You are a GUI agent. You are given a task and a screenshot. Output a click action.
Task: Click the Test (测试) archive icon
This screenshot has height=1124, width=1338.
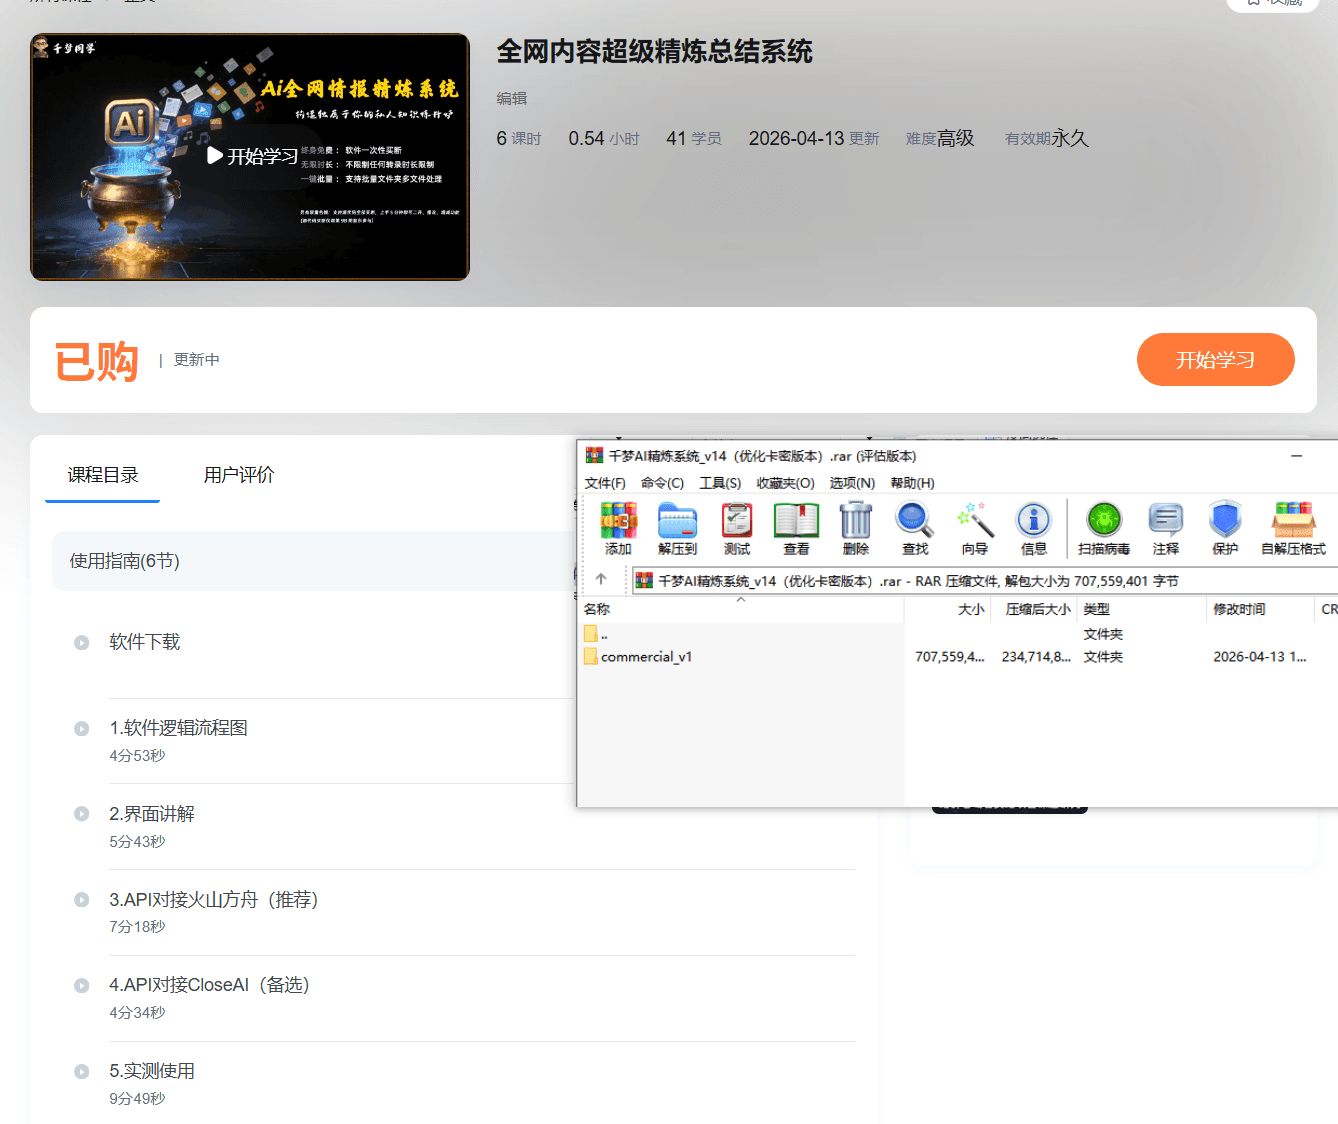tap(737, 528)
